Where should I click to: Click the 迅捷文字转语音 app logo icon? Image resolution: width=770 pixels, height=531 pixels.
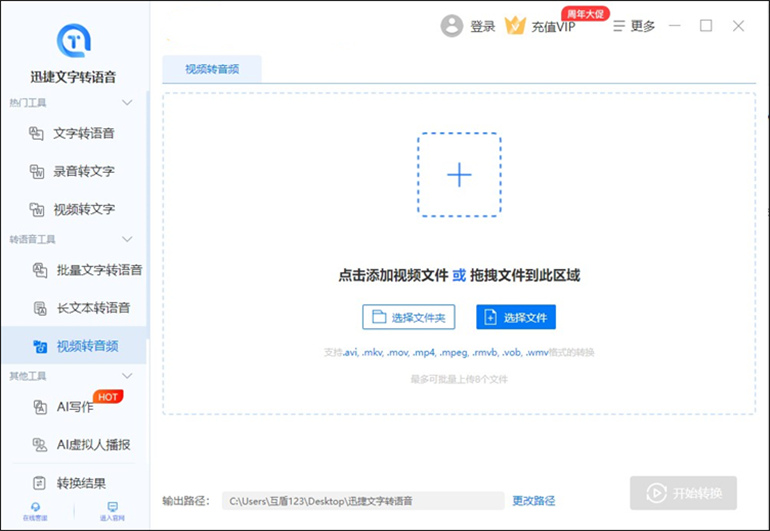click(x=74, y=41)
